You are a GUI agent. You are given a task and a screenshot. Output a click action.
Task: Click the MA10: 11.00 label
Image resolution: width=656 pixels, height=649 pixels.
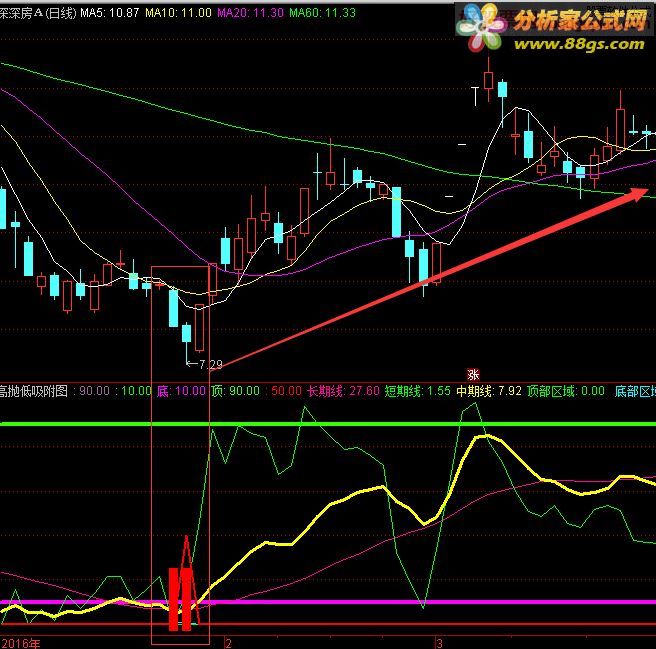point(178,13)
